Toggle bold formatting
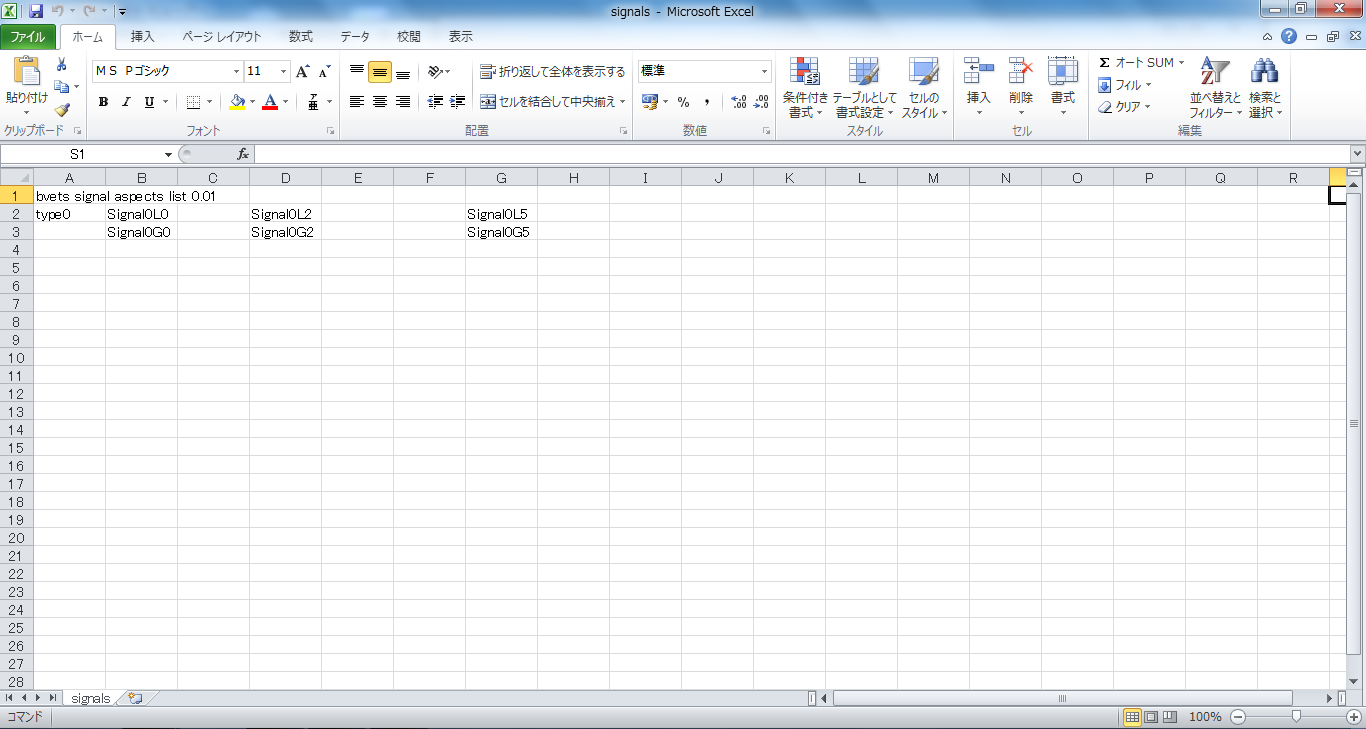Viewport: 1366px width, 729px height. tap(103, 102)
